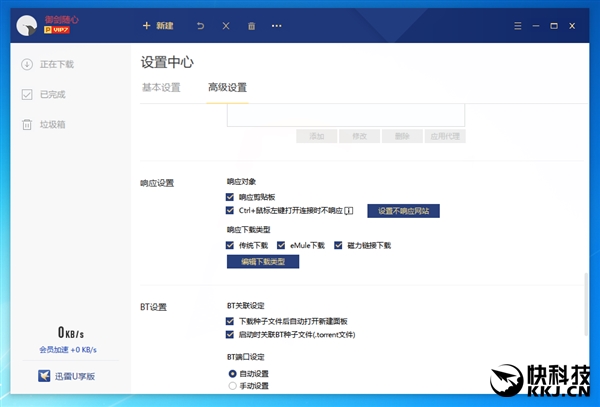
Task: Open the 已完成 list
Action: [53, 94]
